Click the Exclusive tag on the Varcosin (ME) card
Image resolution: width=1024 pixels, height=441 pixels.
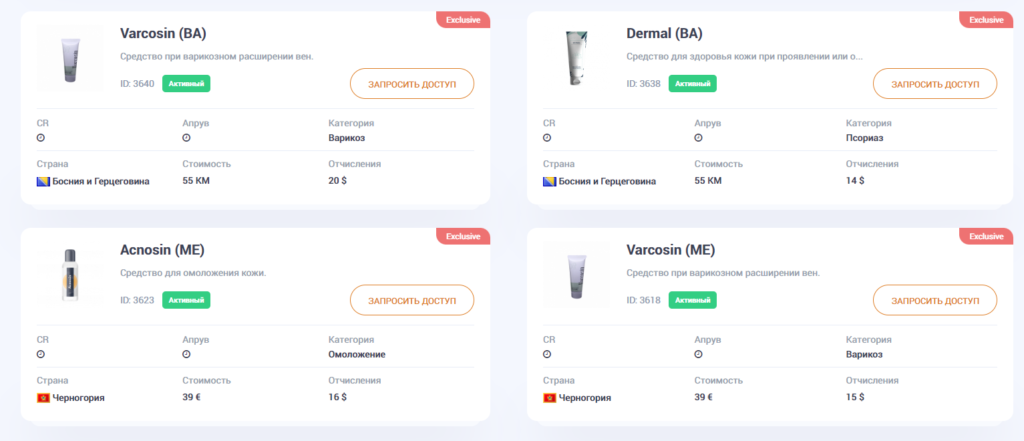pos(985,236)
